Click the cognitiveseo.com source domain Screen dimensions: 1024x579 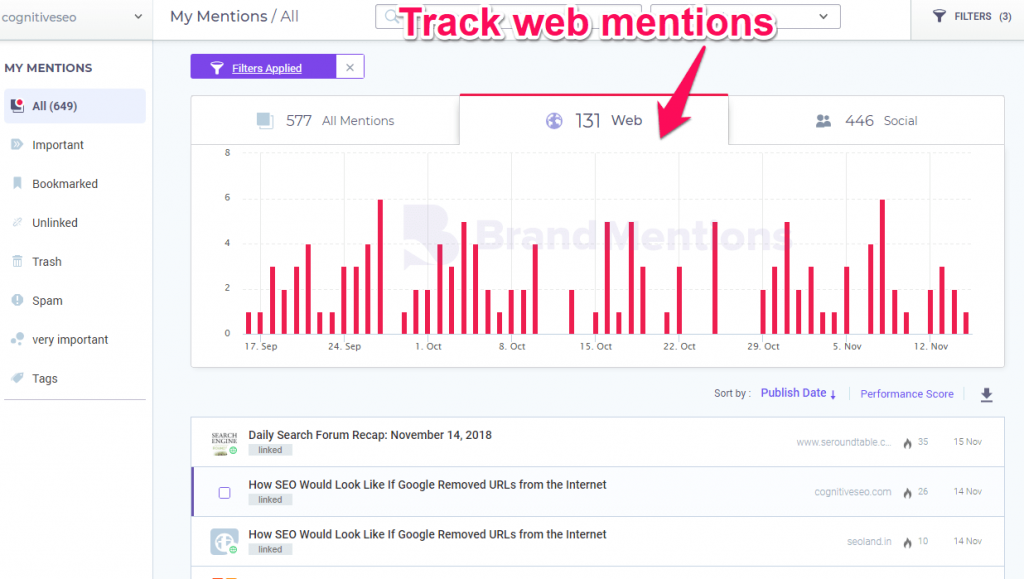(852, 492)
